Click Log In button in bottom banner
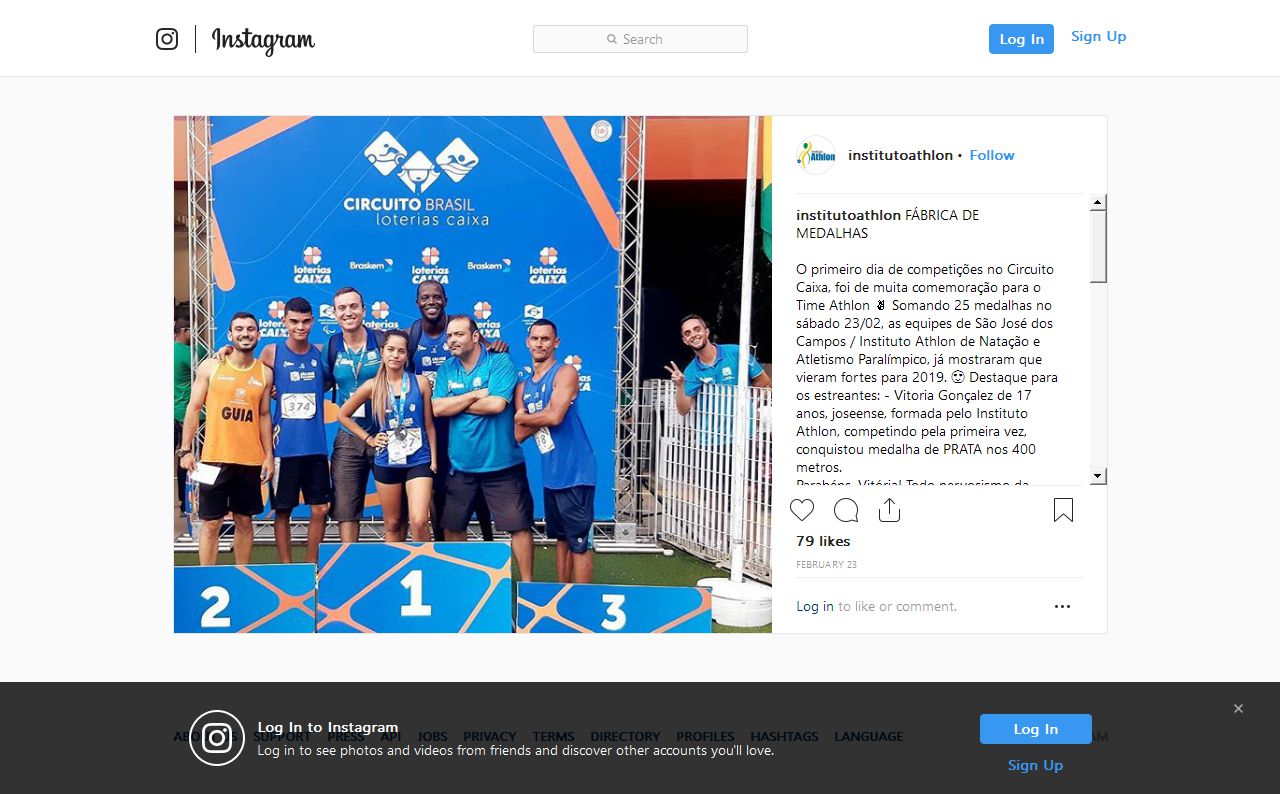 tap(1036, 729)
